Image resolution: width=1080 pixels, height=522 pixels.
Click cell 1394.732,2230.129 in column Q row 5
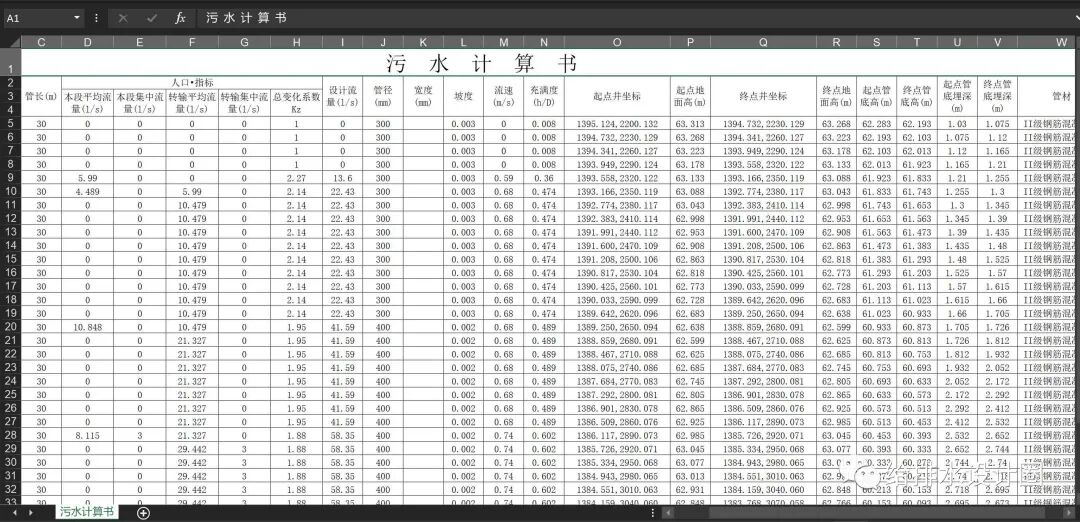pyautogui.click(x=763, y=124)
